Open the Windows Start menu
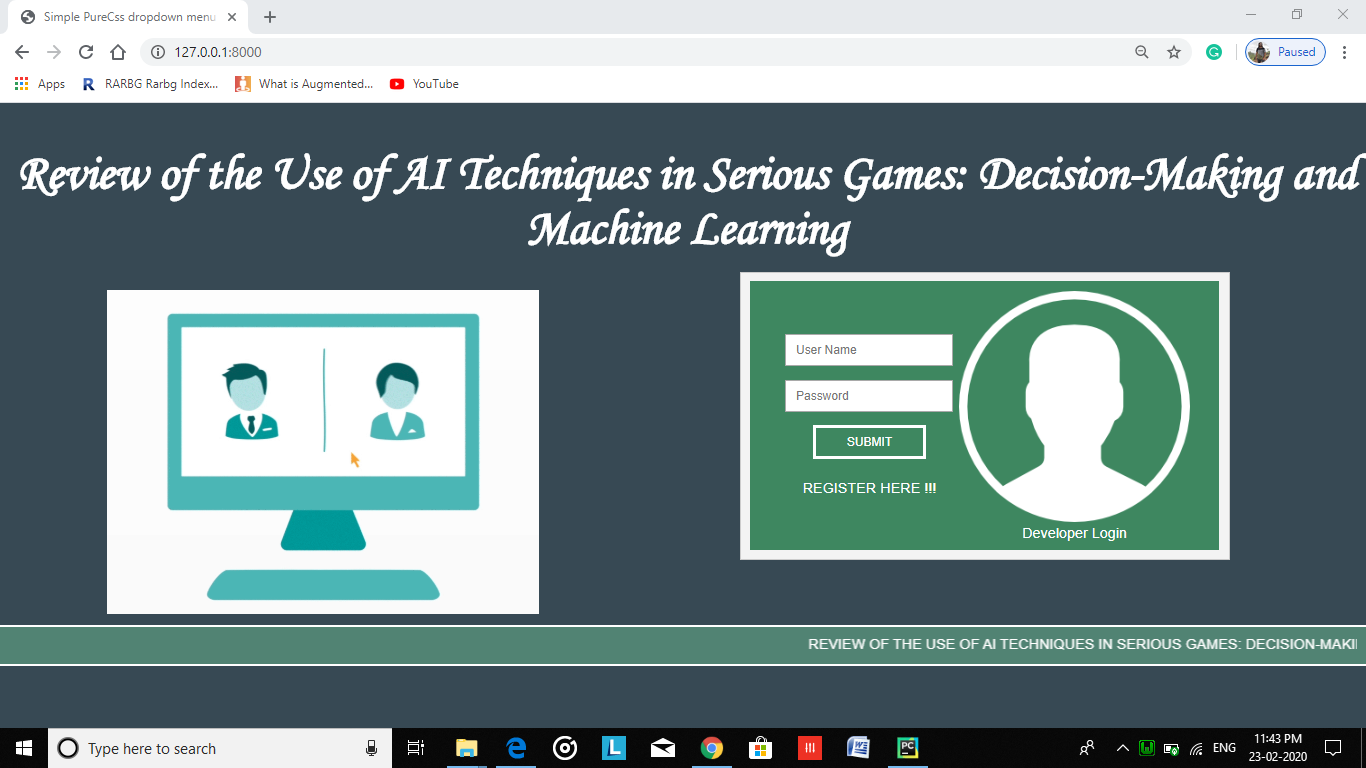This screenshot has width=1366, height=768. [24, 748]
